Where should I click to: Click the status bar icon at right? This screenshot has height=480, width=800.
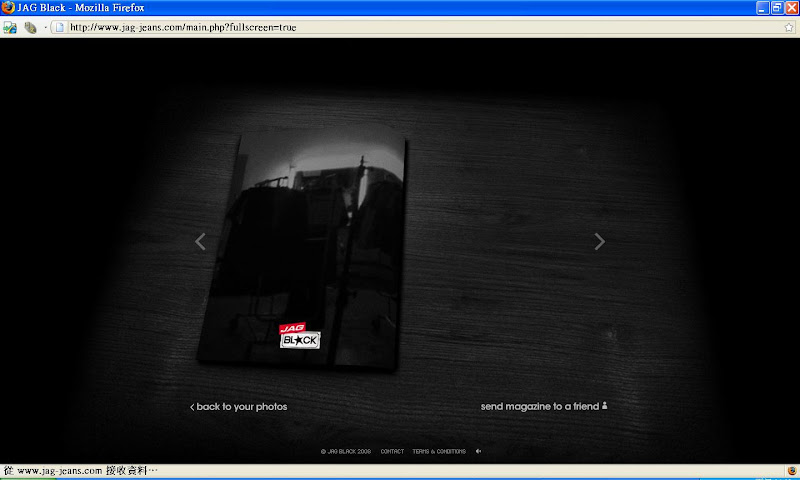(x=792, y=470)
